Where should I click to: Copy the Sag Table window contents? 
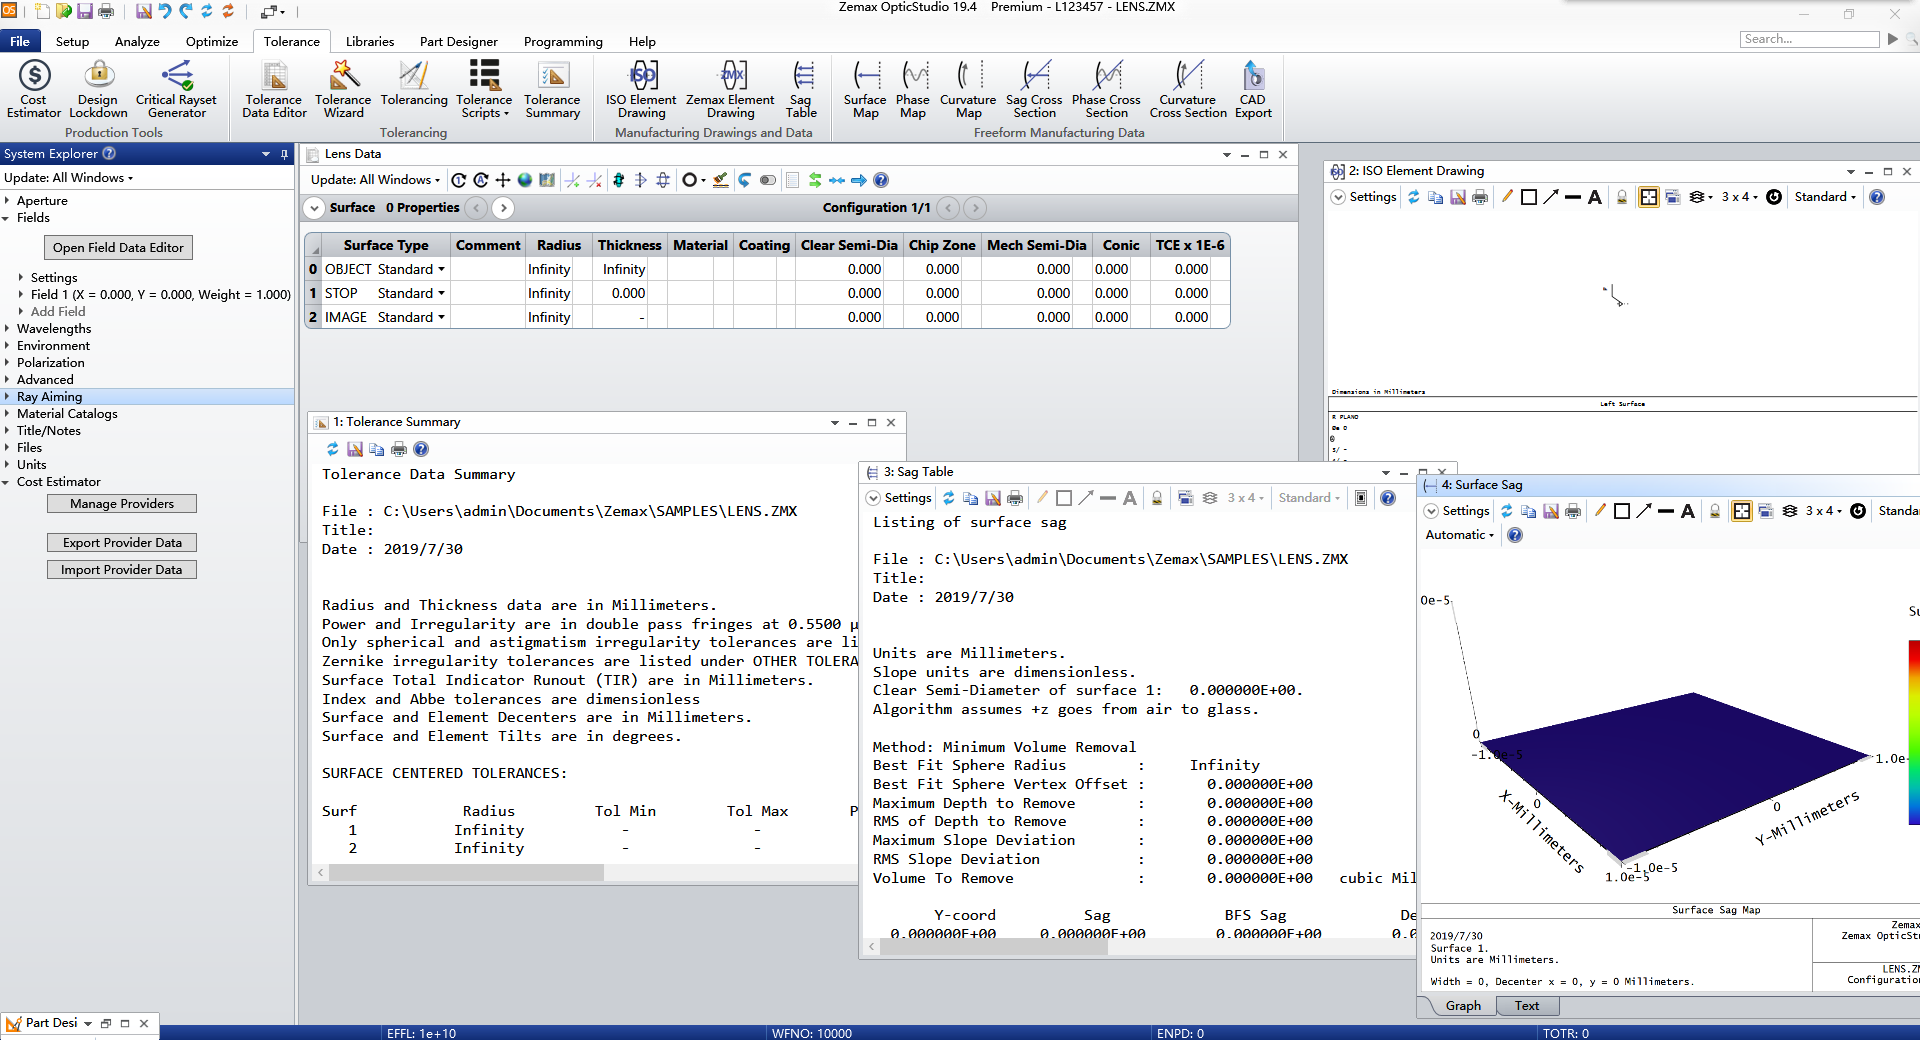(x=970, y=498)
